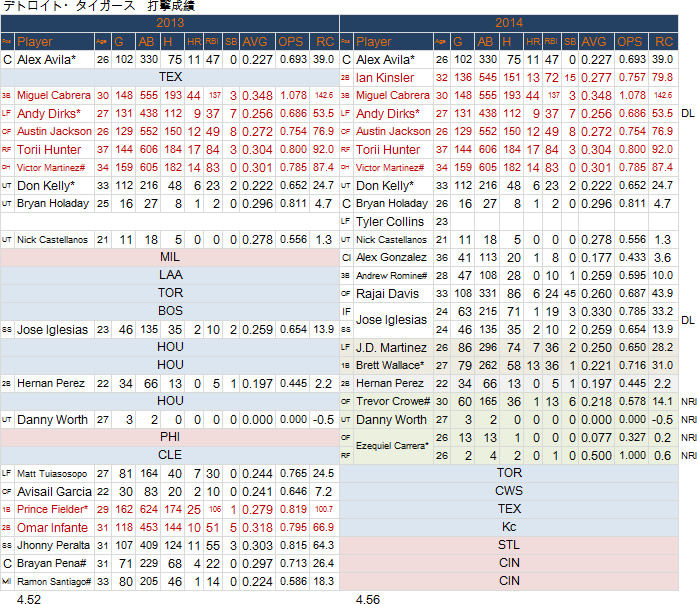This screenshot has height=604, width=697.
Task: Select Jose Iglesias's name in 2013 table
Action: [x=52, y=330]
